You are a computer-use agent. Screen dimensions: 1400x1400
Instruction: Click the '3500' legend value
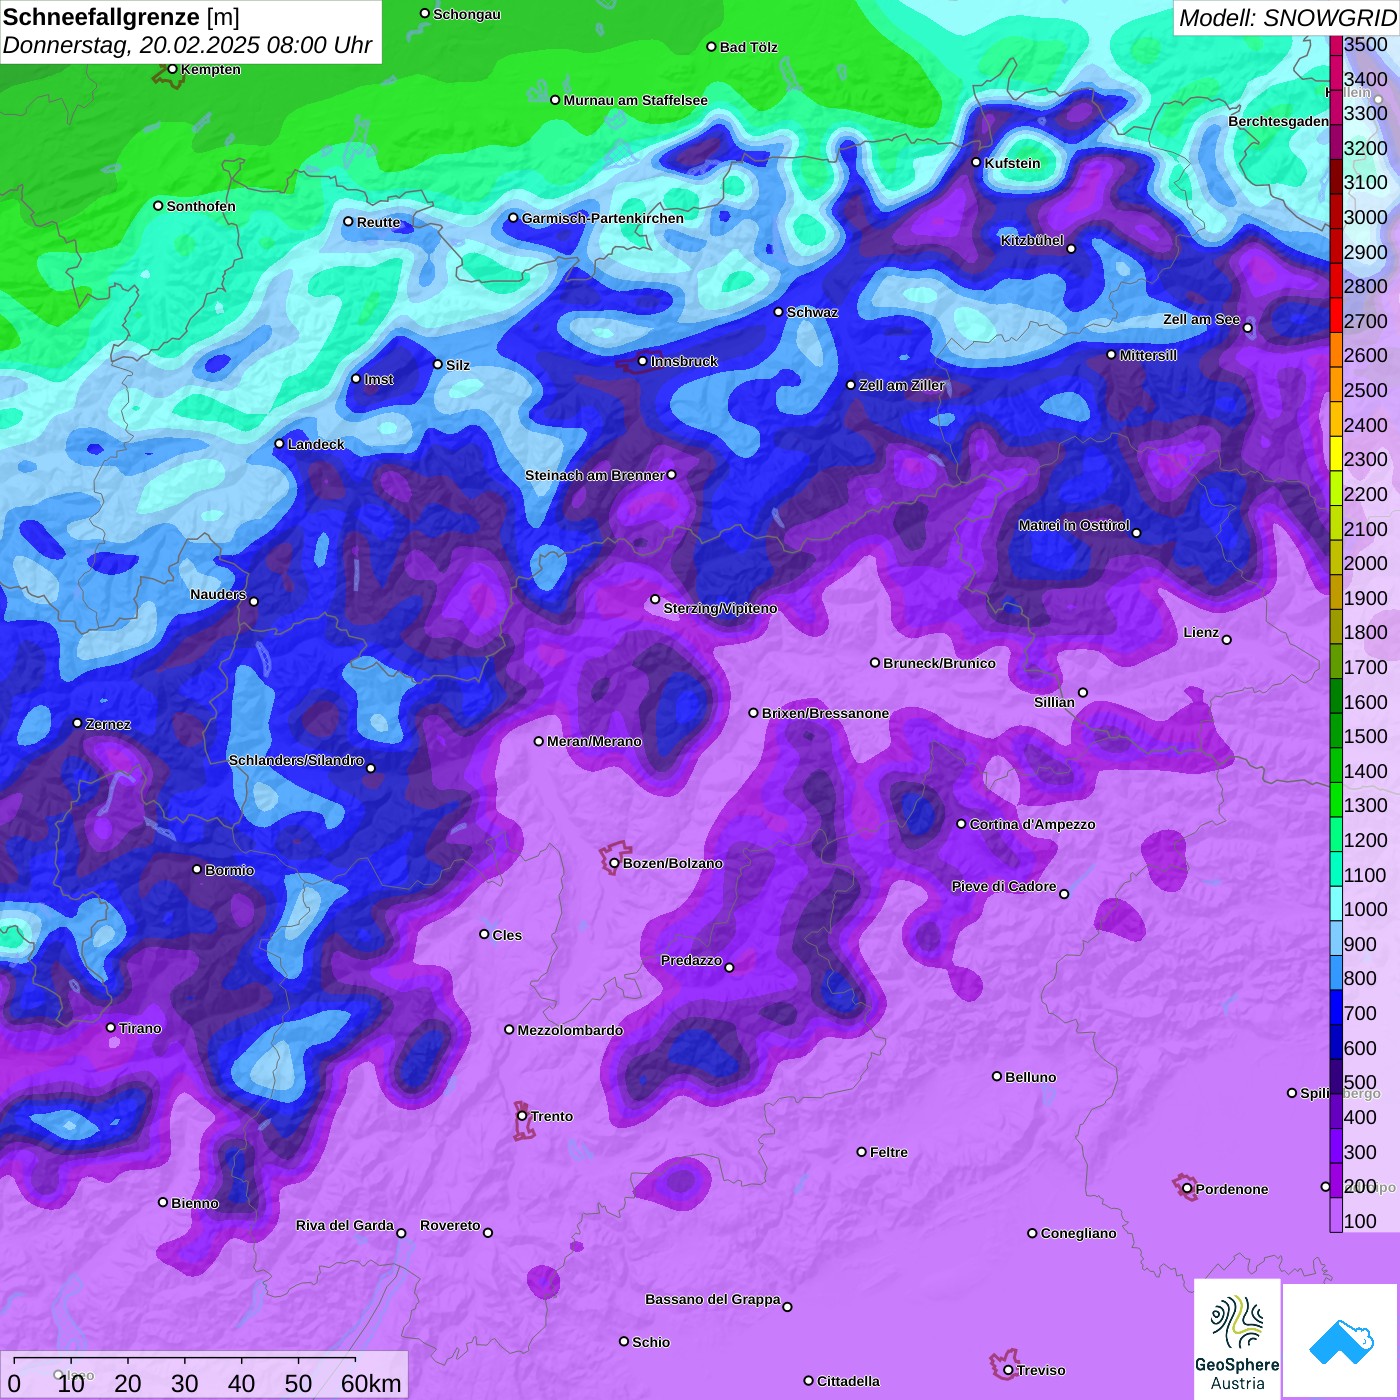(1366, 44)
